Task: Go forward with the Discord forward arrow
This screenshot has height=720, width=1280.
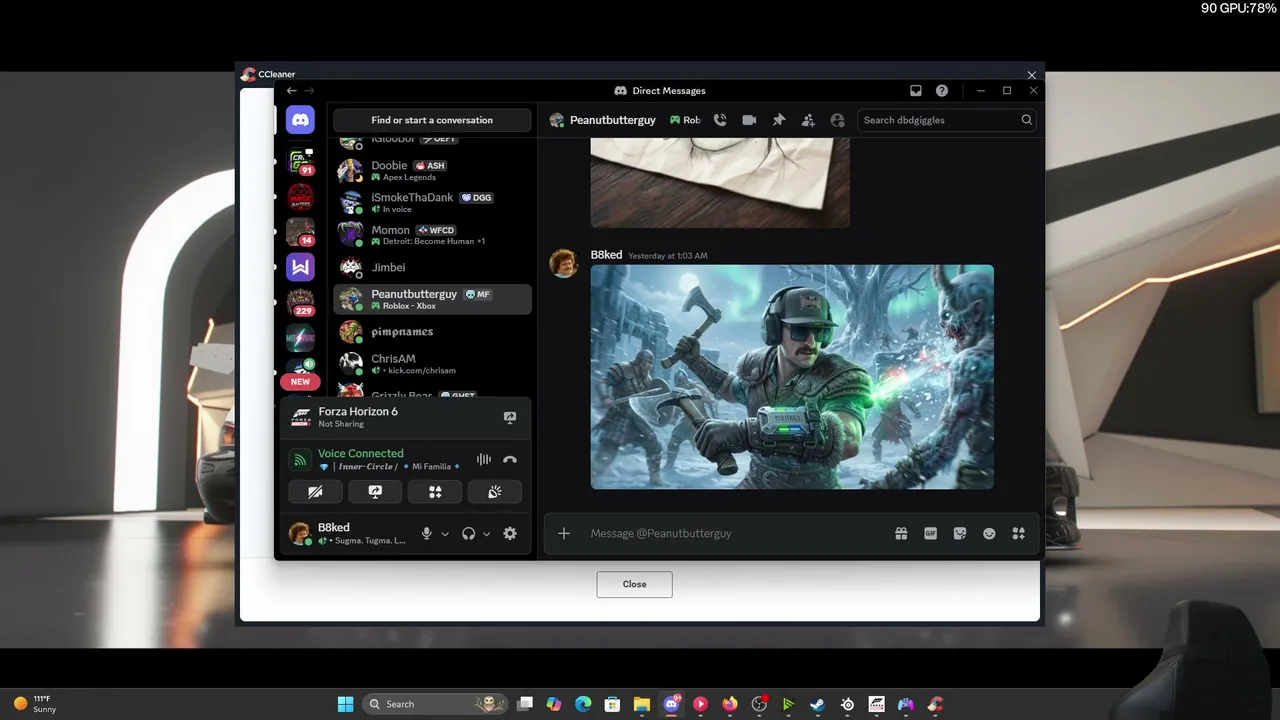Action: pyautogui.click(x=309, y=90)
